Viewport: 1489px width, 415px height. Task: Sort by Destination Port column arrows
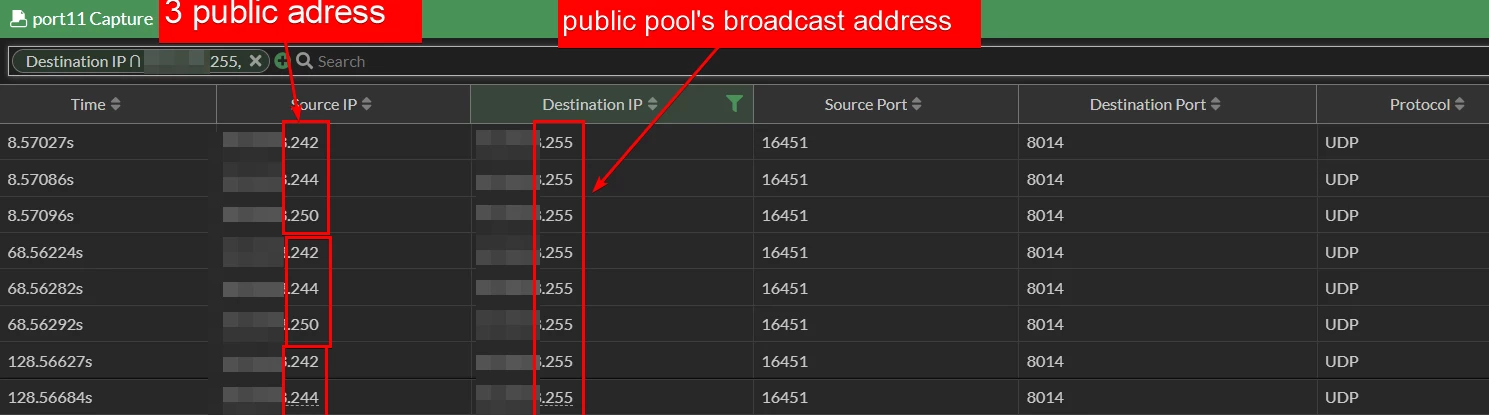click(x=1215, y=104)
